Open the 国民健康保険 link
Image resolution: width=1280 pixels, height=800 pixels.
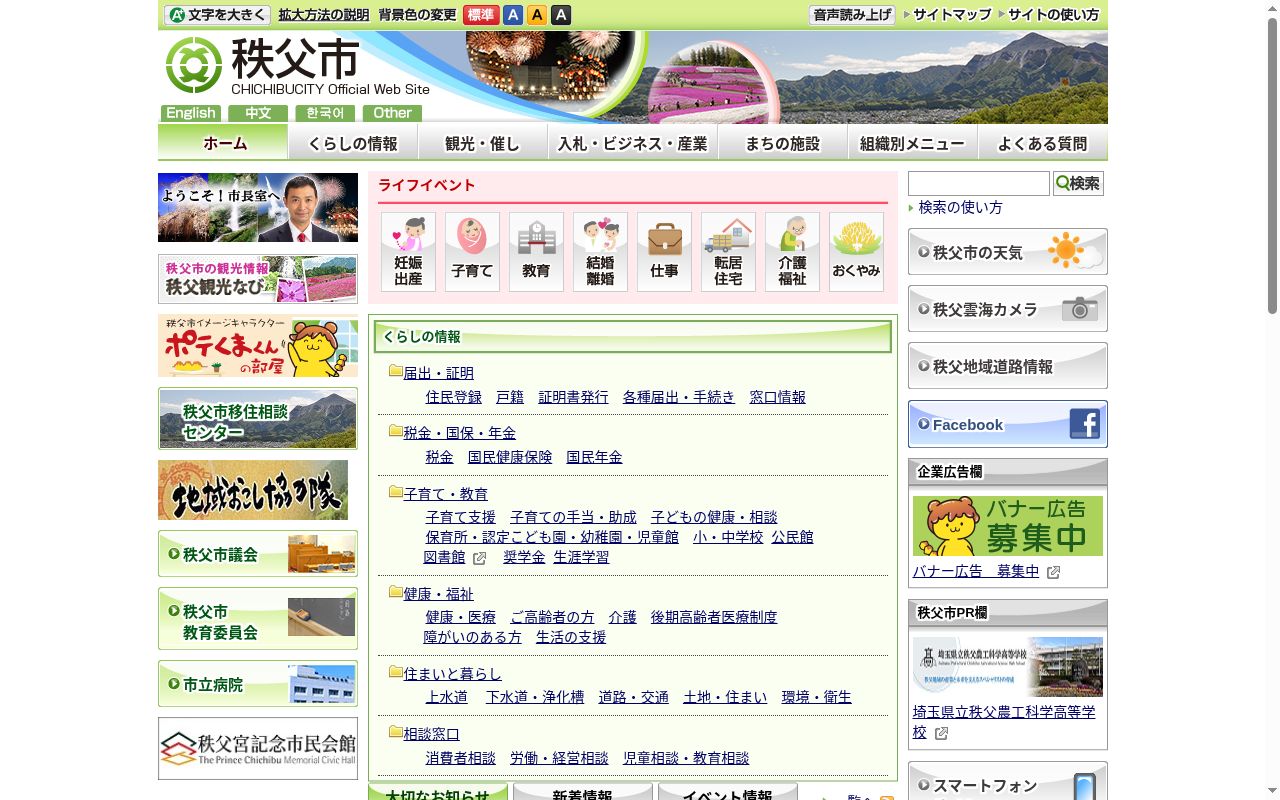pyautogui.click(x=510, y=457)
